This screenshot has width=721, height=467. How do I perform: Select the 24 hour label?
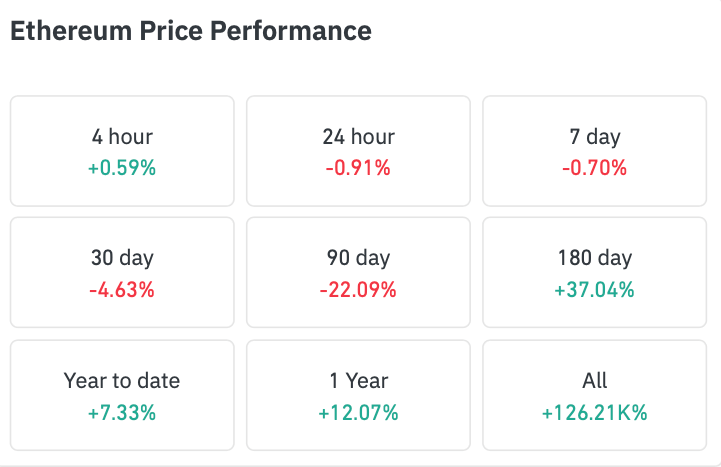358,137
